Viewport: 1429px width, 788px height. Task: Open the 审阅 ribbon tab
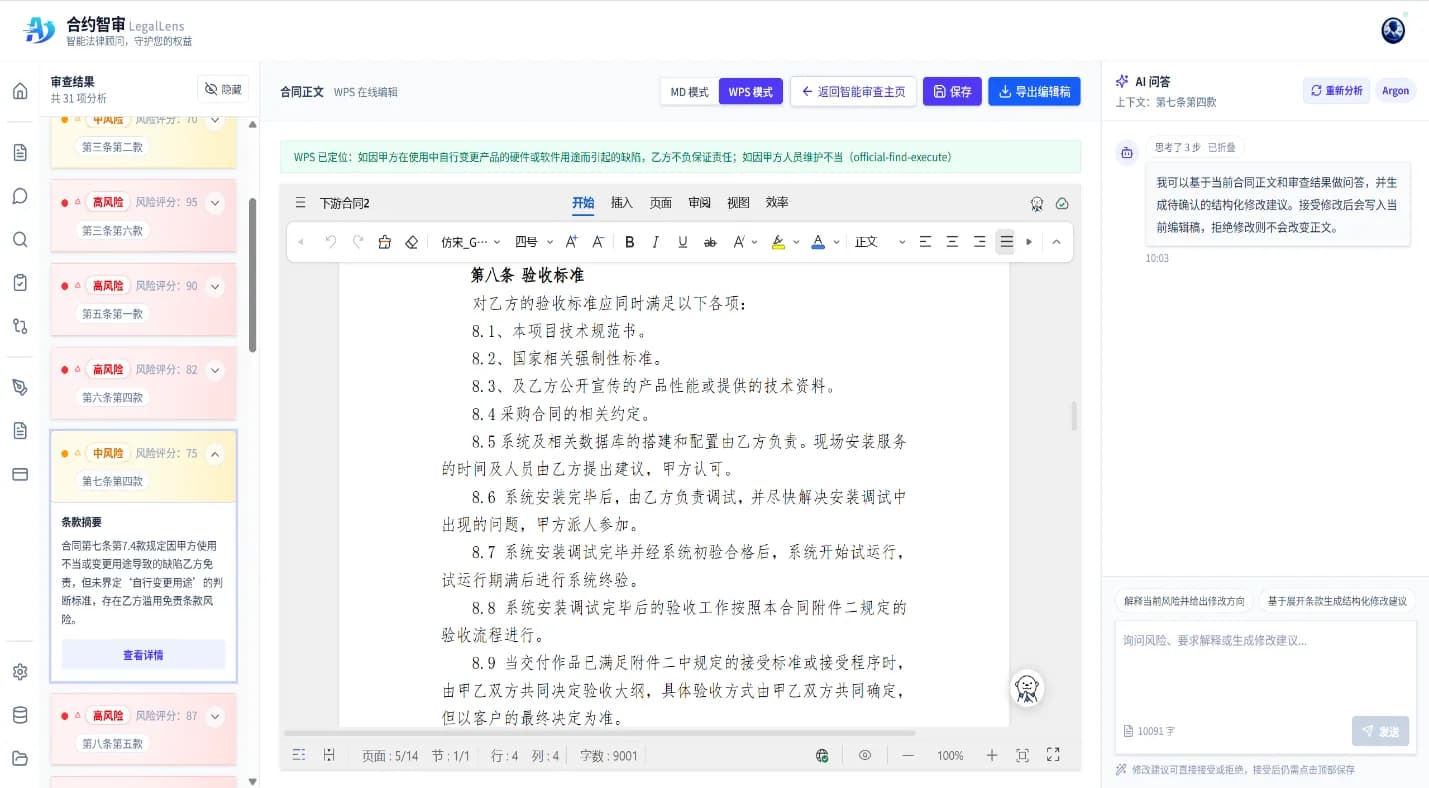pos(700,203)
